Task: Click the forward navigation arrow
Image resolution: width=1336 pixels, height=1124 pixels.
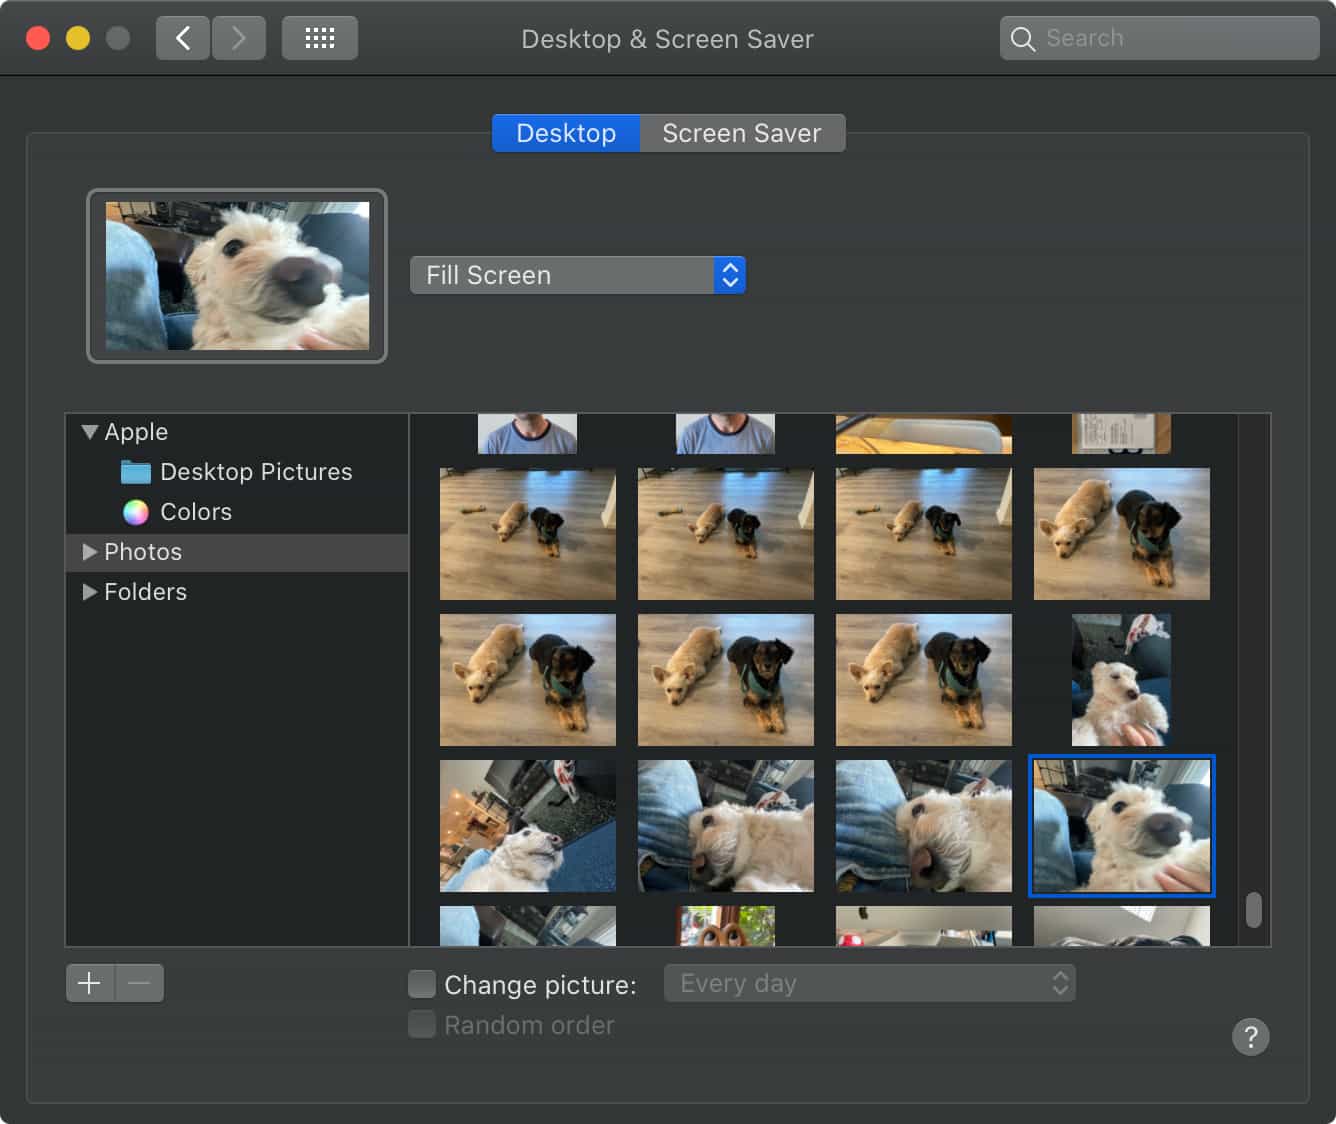Action: [x=238, y=39]
